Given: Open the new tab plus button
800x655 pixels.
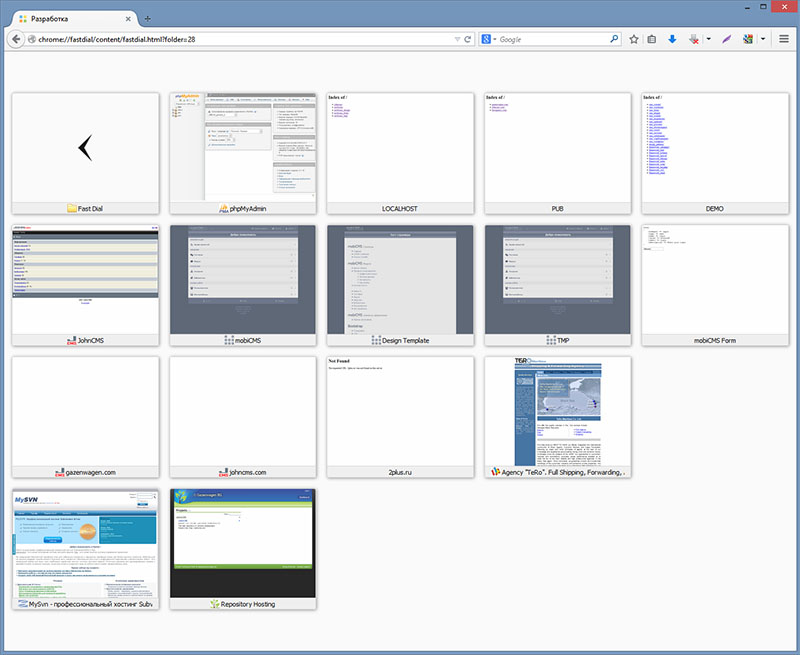Looking at the screenshot, I should click(148, 19).
